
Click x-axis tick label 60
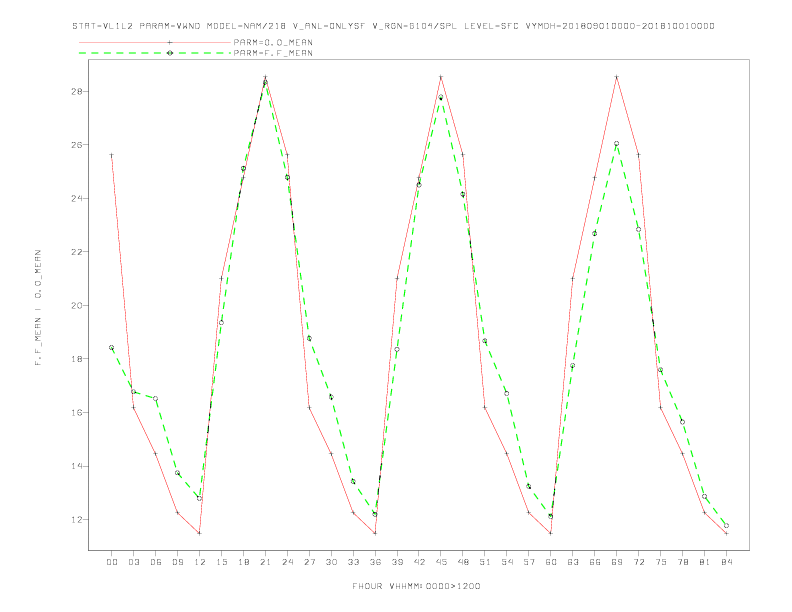(x=551, y=562)
